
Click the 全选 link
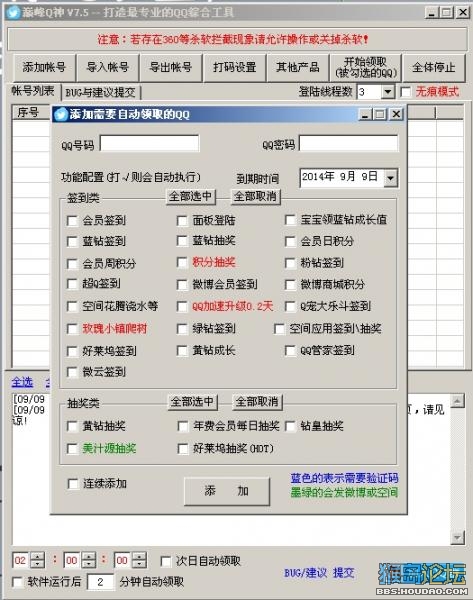(x=22, y=382)
